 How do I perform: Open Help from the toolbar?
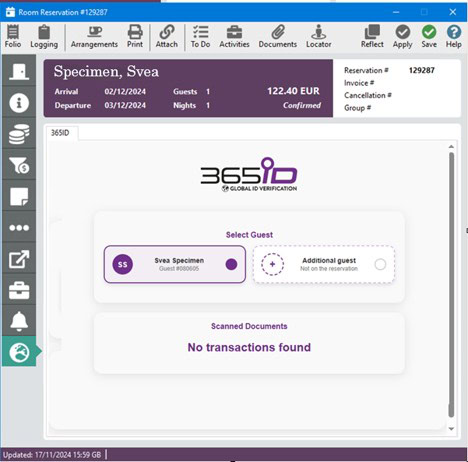(454, 36)
